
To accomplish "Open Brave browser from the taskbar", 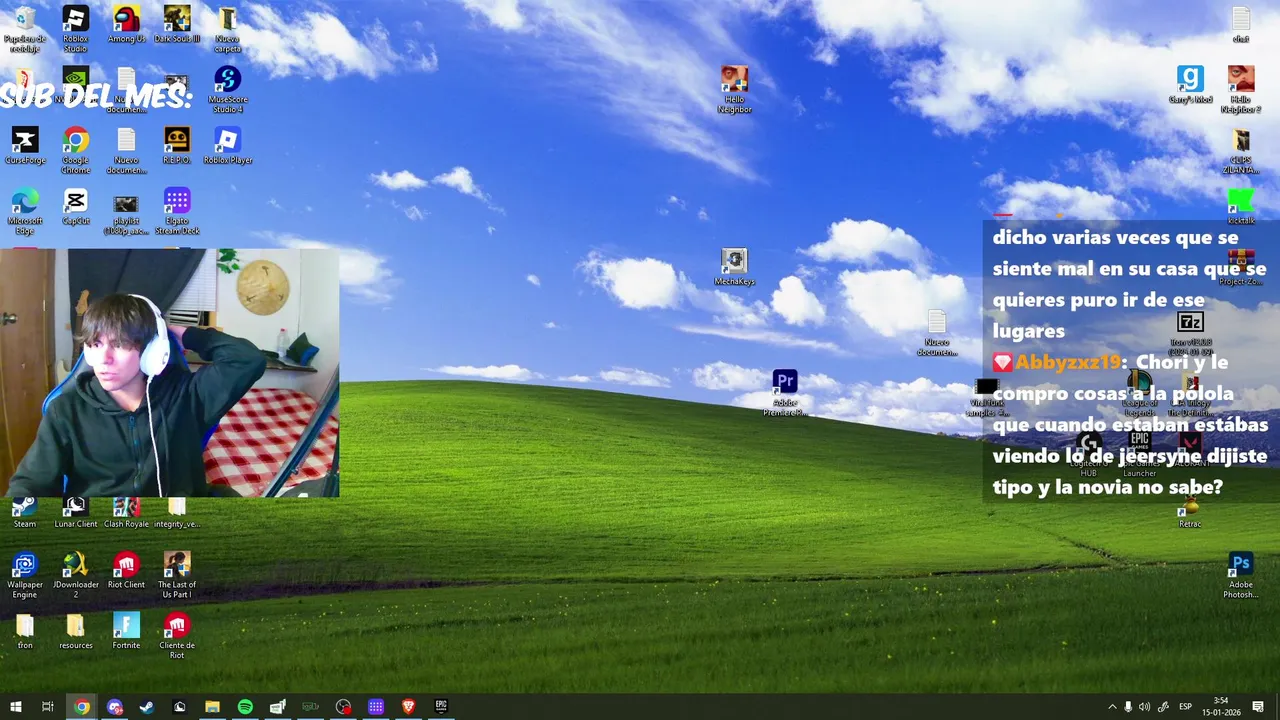I will pos(408,707).
